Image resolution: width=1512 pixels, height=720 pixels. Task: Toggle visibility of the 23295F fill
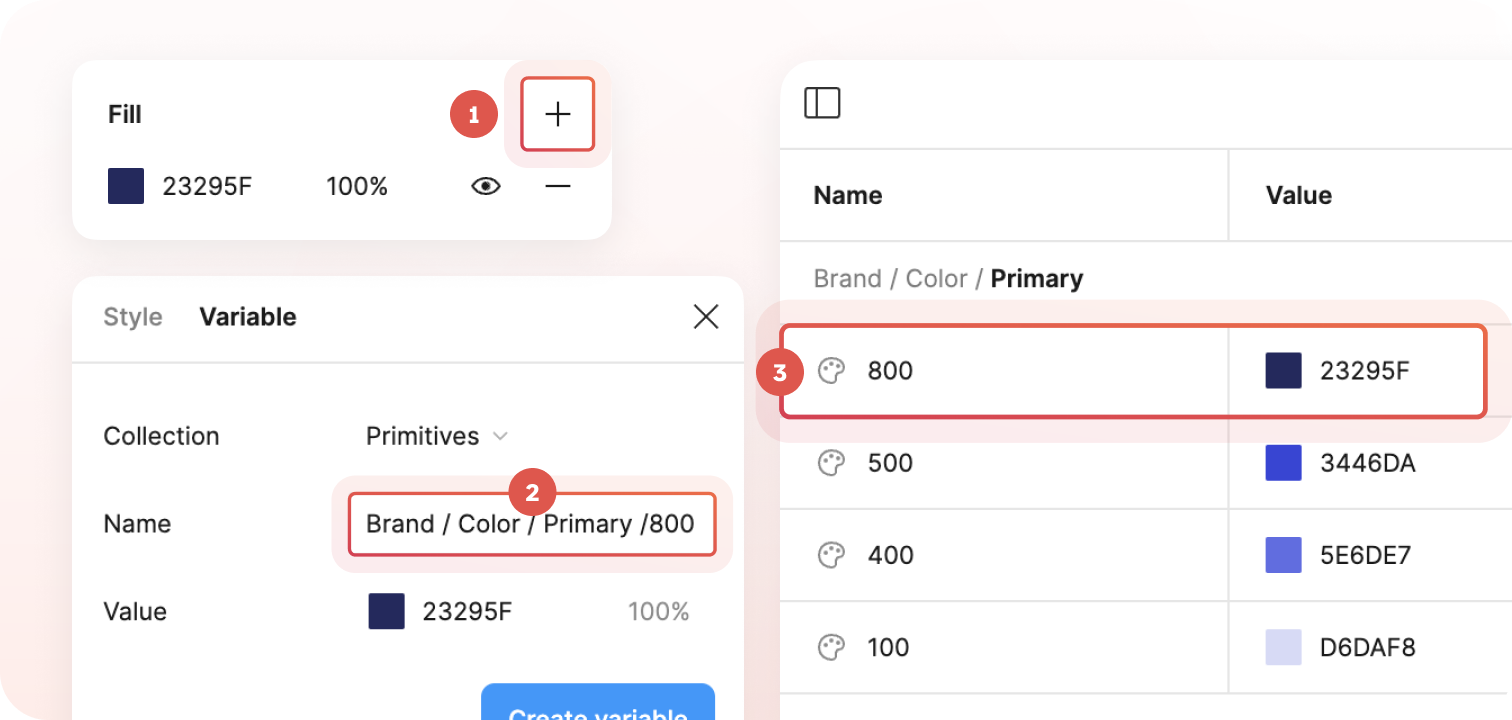[x=485, y=185]
